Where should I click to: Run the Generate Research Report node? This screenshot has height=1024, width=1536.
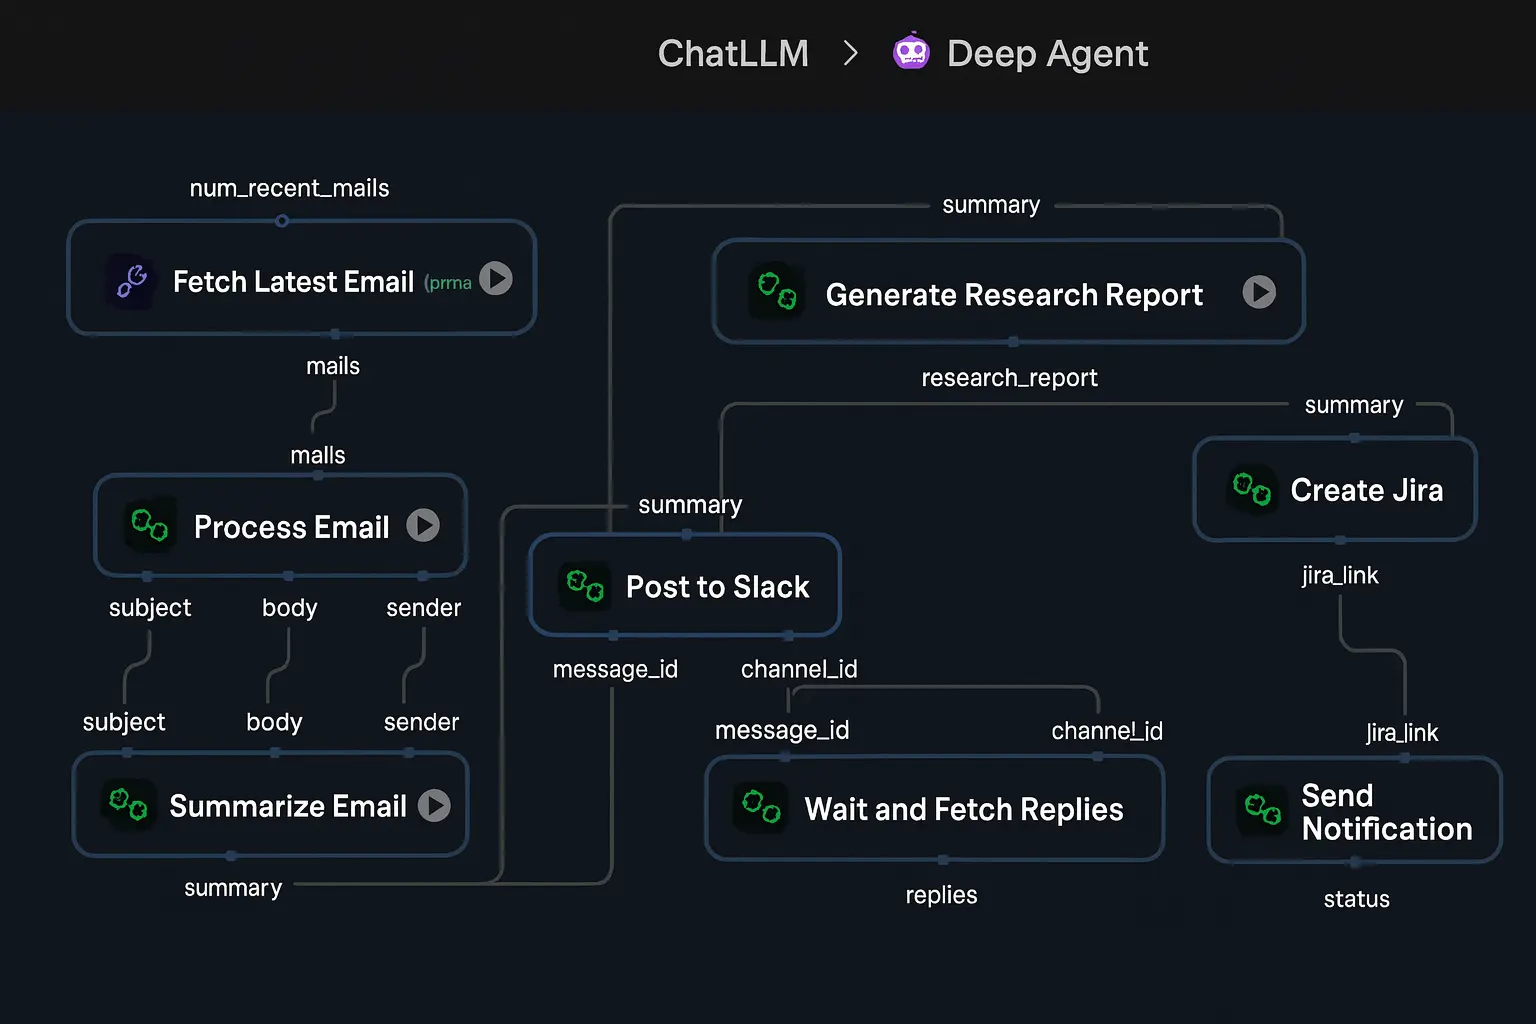point(1259,292)
